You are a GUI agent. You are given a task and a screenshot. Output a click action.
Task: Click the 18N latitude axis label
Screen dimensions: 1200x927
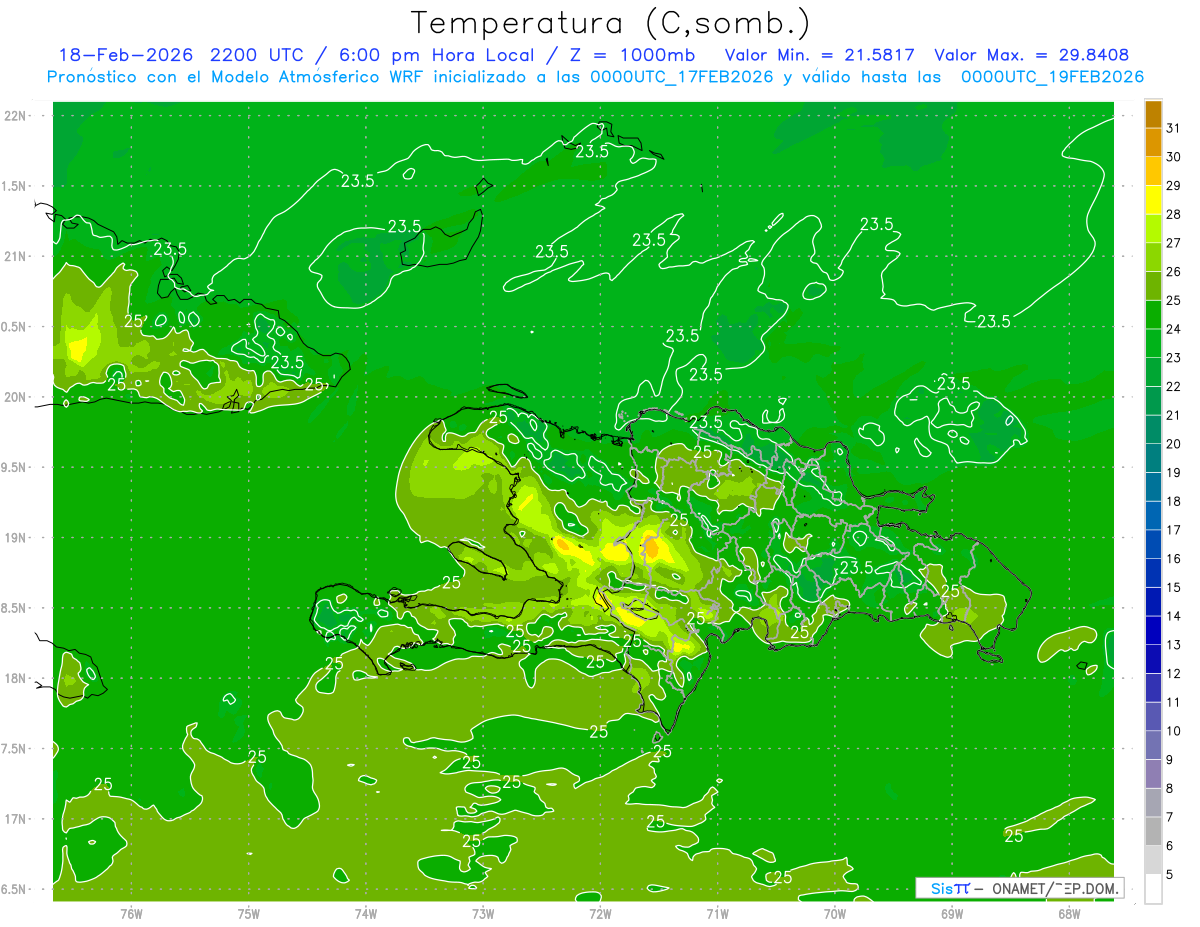(x=14, y=678)
